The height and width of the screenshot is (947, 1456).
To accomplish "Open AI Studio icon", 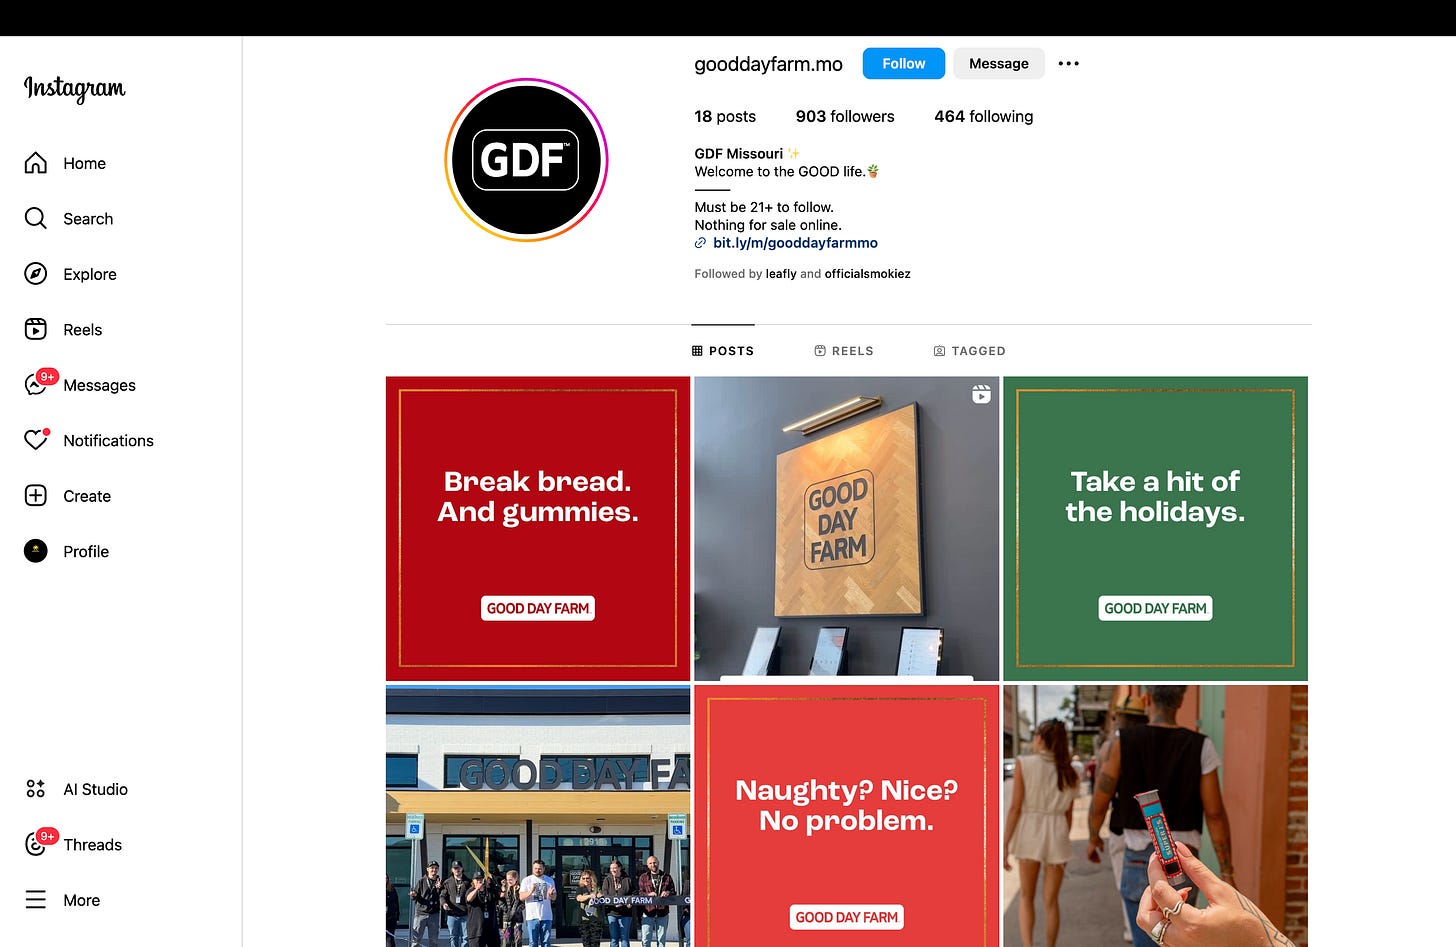I will pos(36,789).
